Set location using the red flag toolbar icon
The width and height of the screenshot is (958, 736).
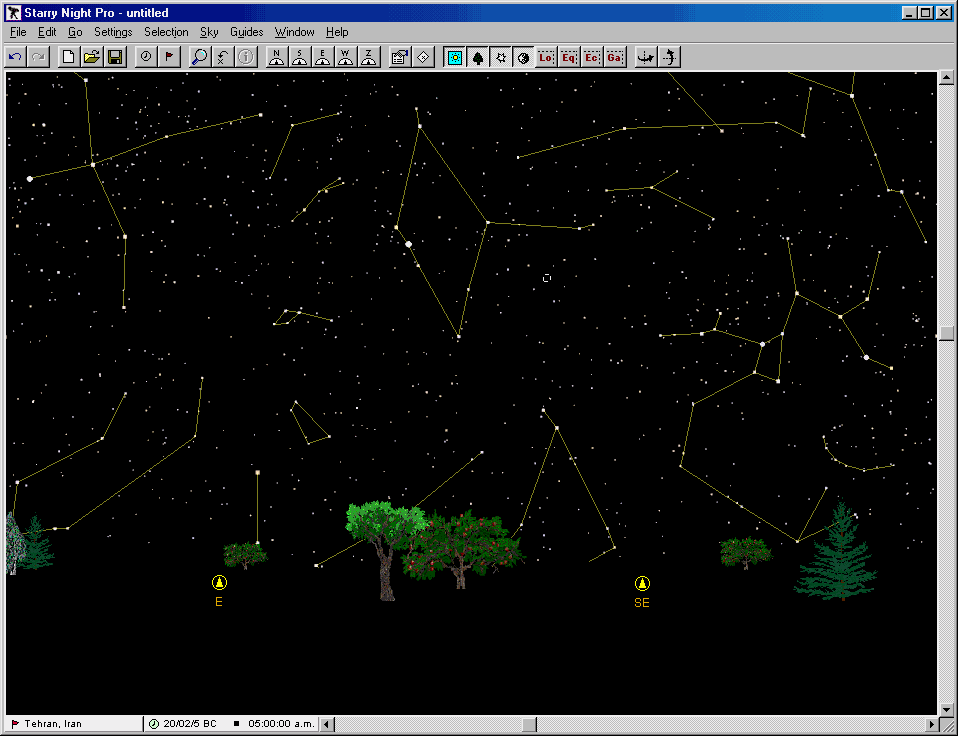click(x=169, y=57)
